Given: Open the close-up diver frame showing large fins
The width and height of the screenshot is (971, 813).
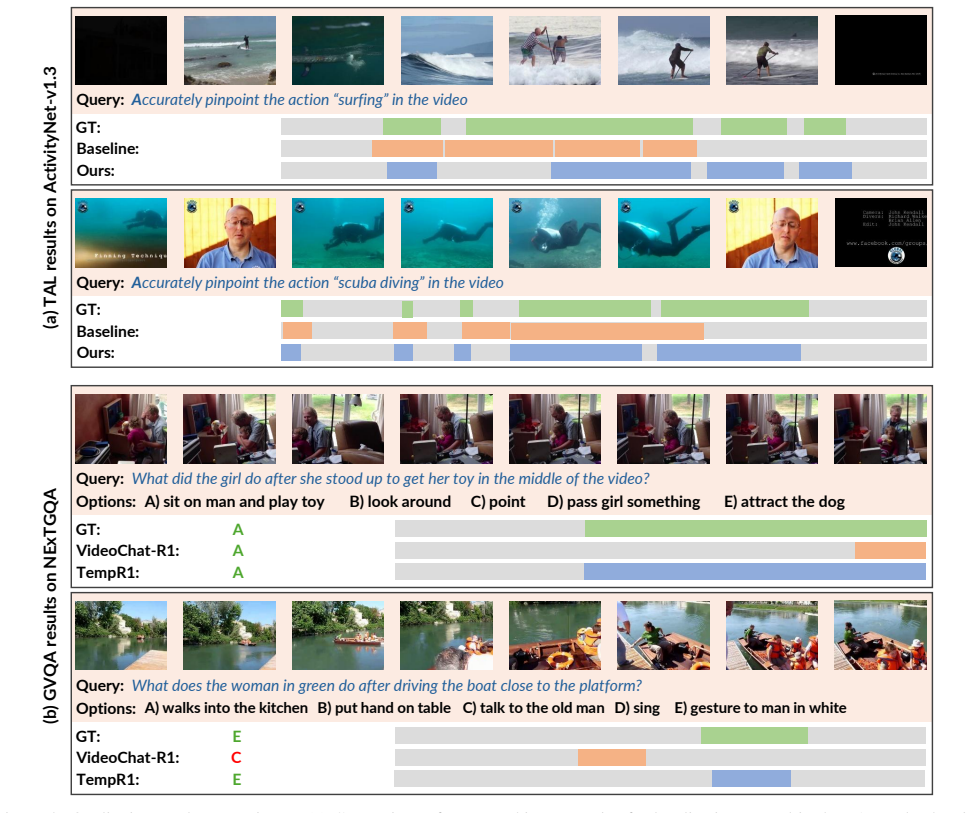Looking at the screenshot, I should coord(664,233).
